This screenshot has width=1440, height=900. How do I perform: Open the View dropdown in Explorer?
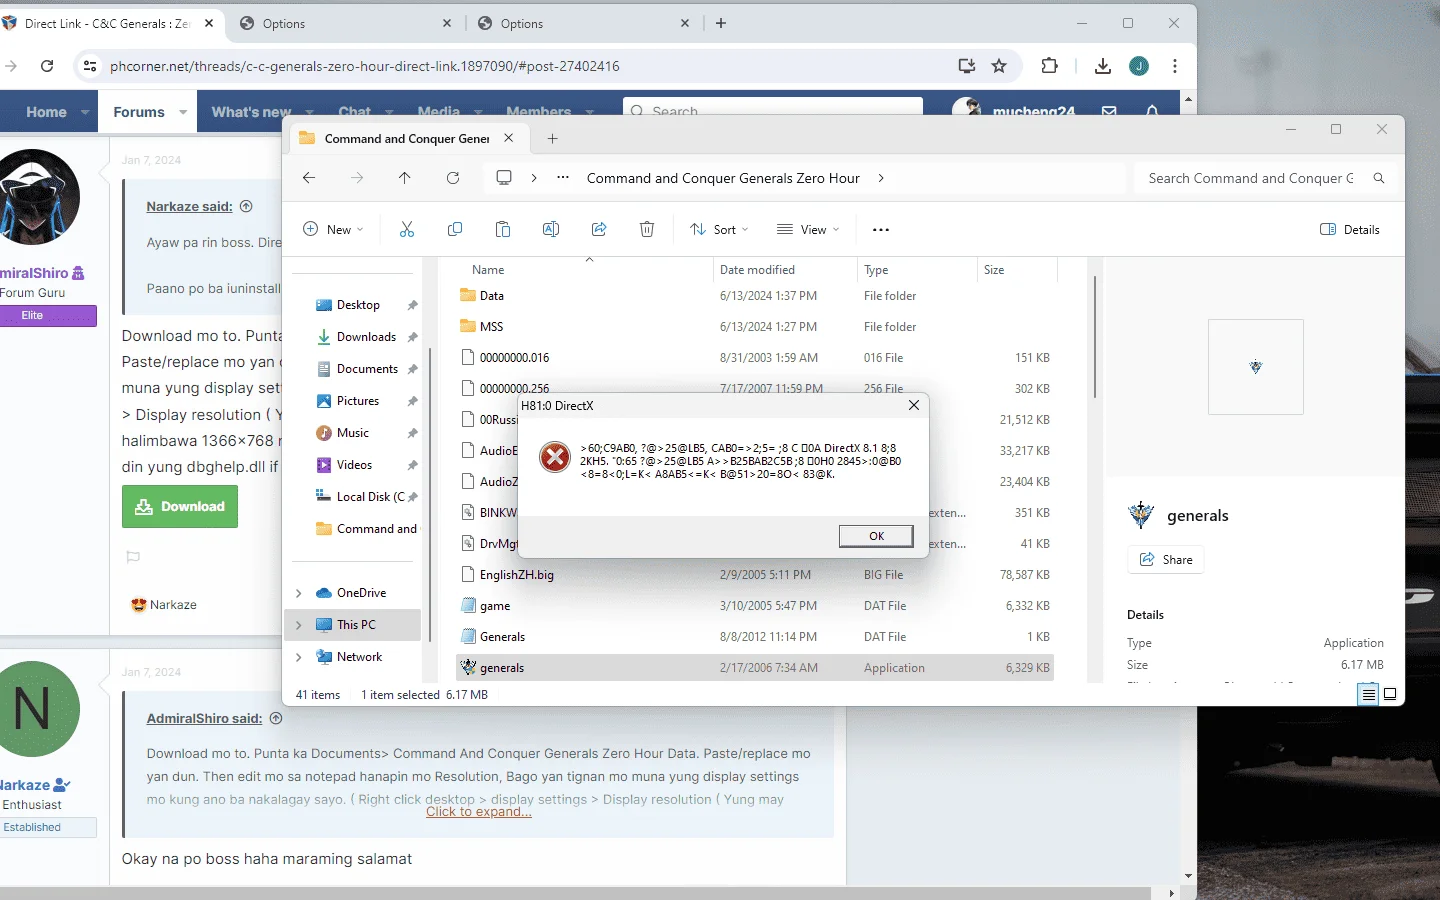pos(808,230)
